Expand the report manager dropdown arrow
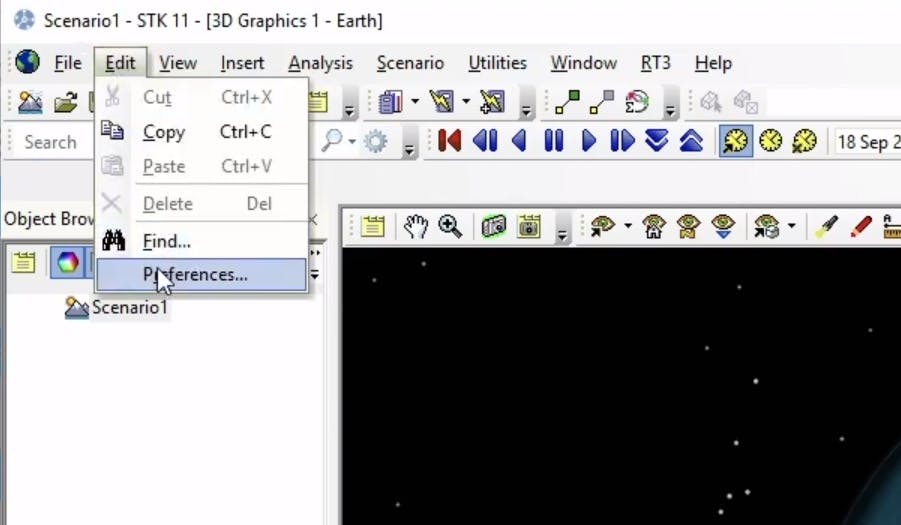This screenshot has width=901, height=525. [415, 102]
